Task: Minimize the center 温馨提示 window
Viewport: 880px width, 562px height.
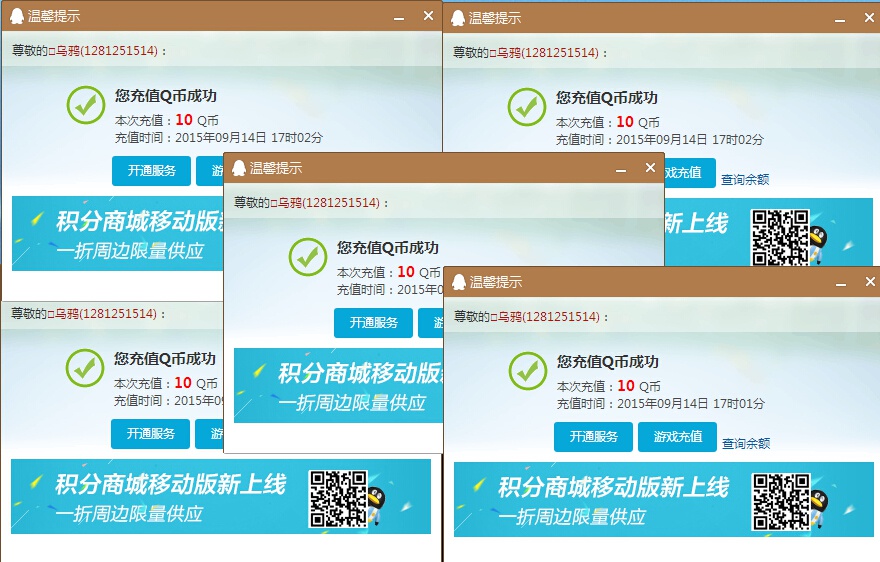Action: 621,170
